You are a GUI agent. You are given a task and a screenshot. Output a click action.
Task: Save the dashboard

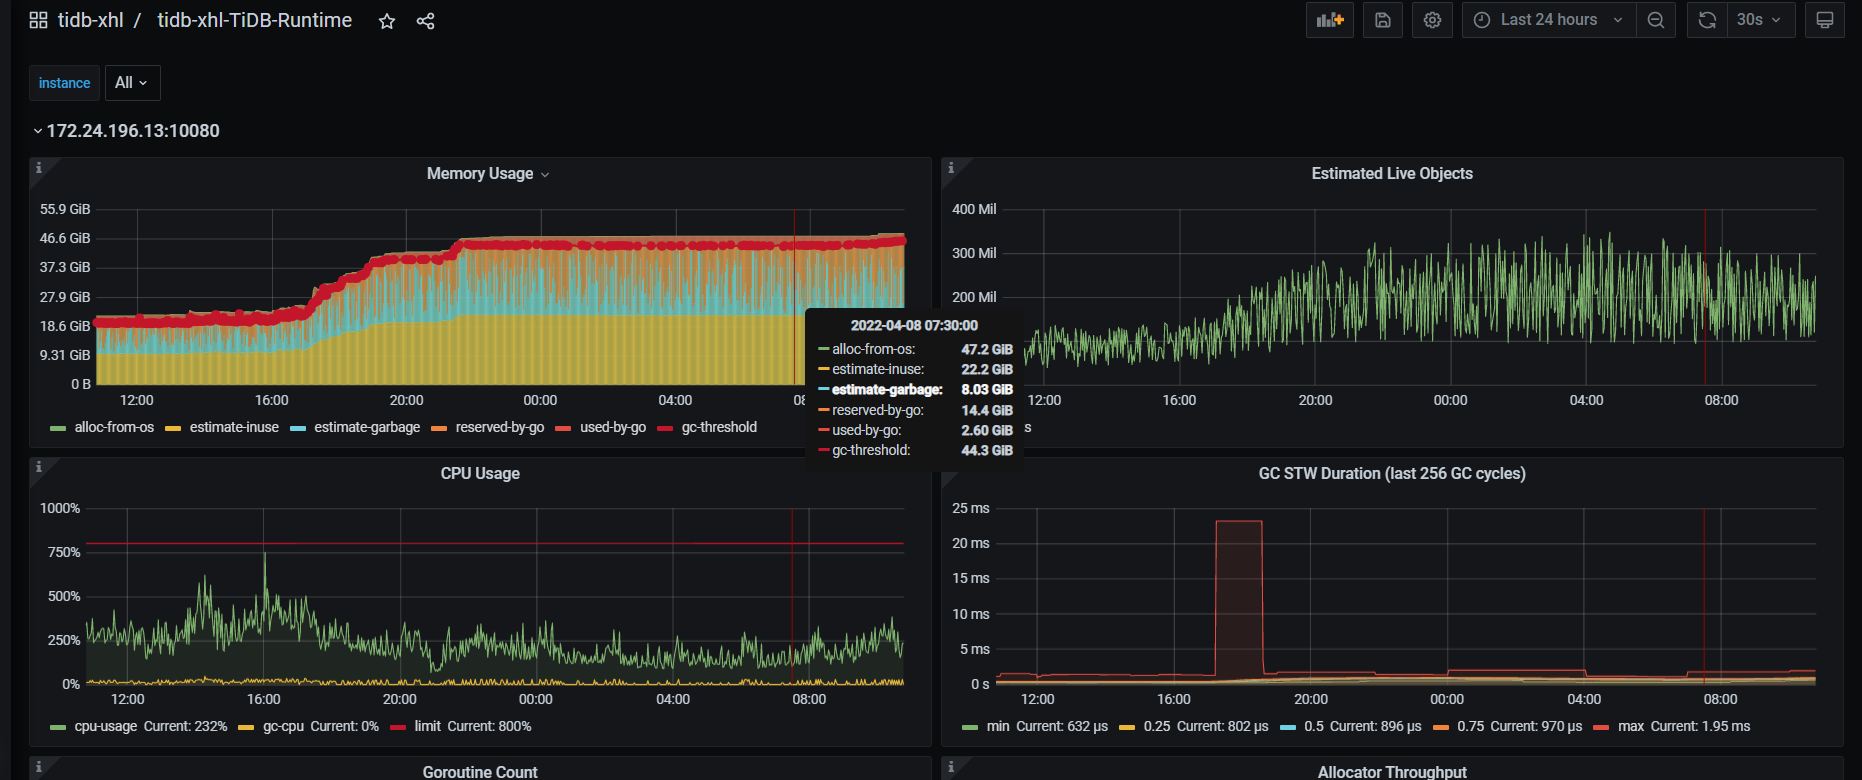1382,20
